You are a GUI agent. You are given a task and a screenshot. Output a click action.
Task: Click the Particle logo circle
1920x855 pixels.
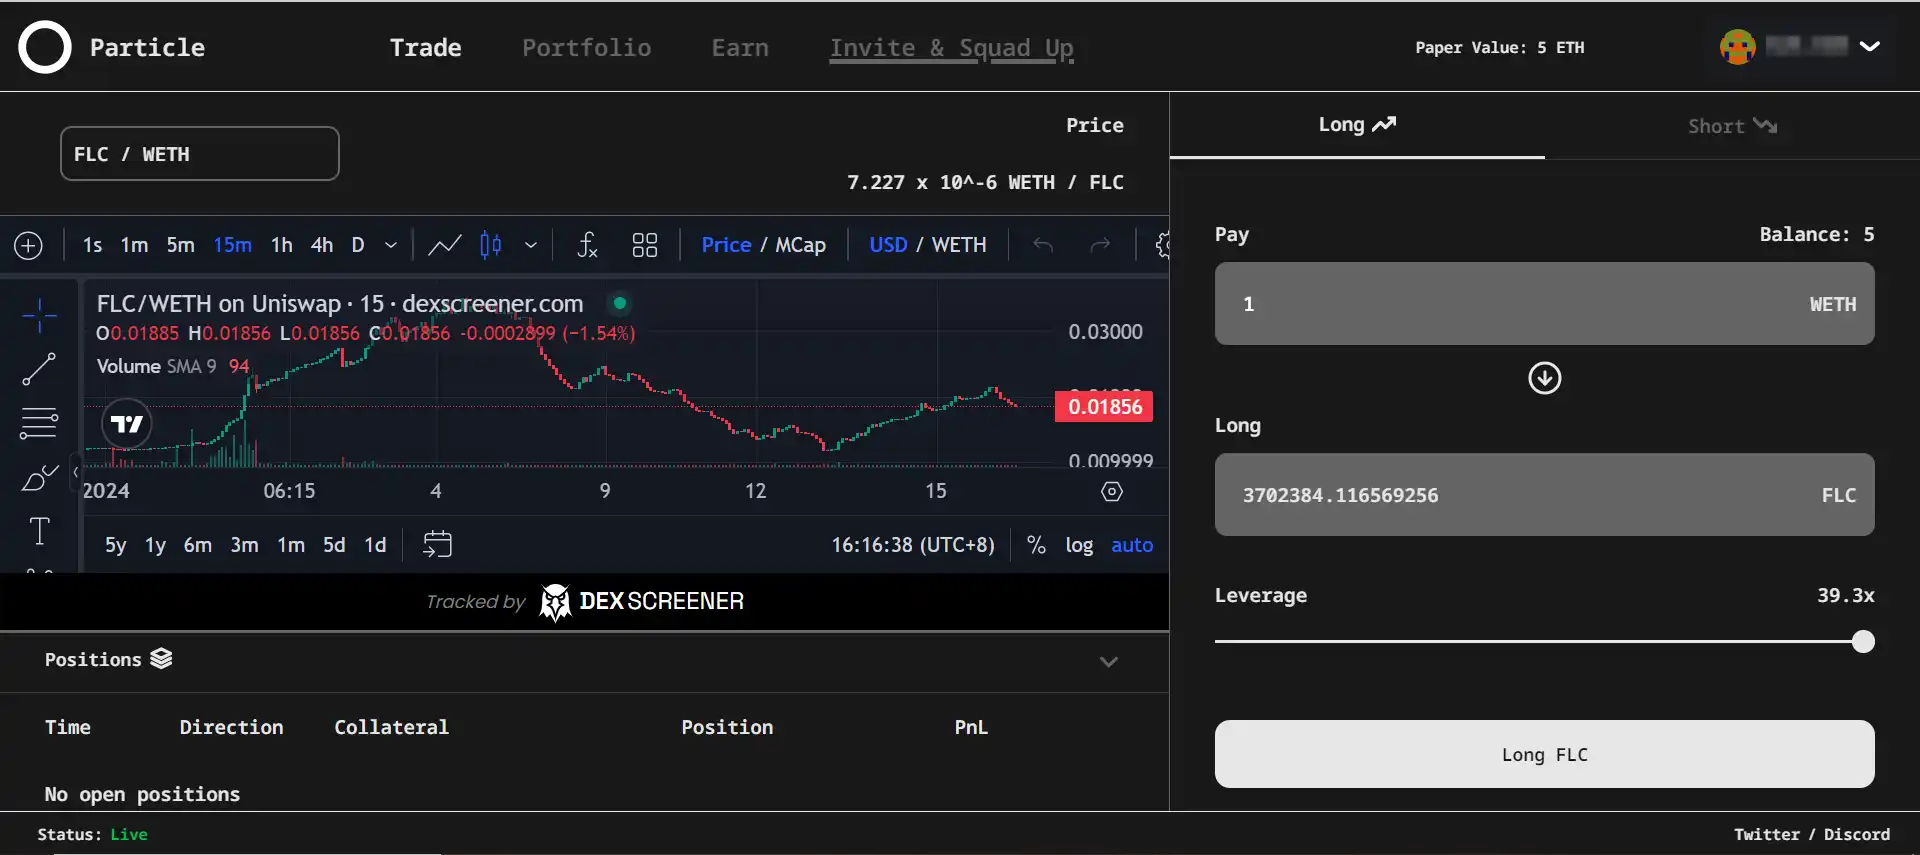pyautogui.click(x=45, y=47)
